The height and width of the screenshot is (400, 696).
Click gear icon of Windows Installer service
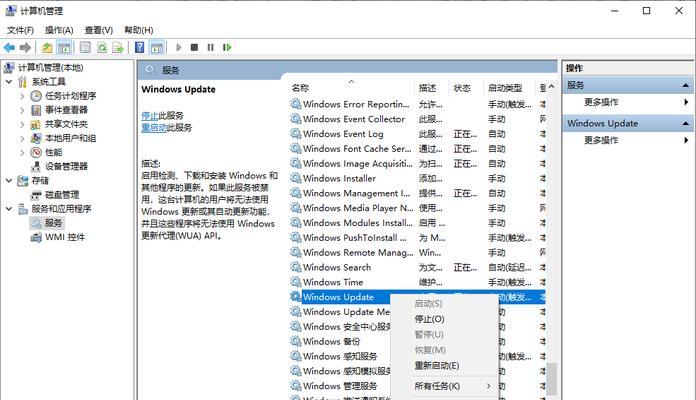tap(296, 178)
